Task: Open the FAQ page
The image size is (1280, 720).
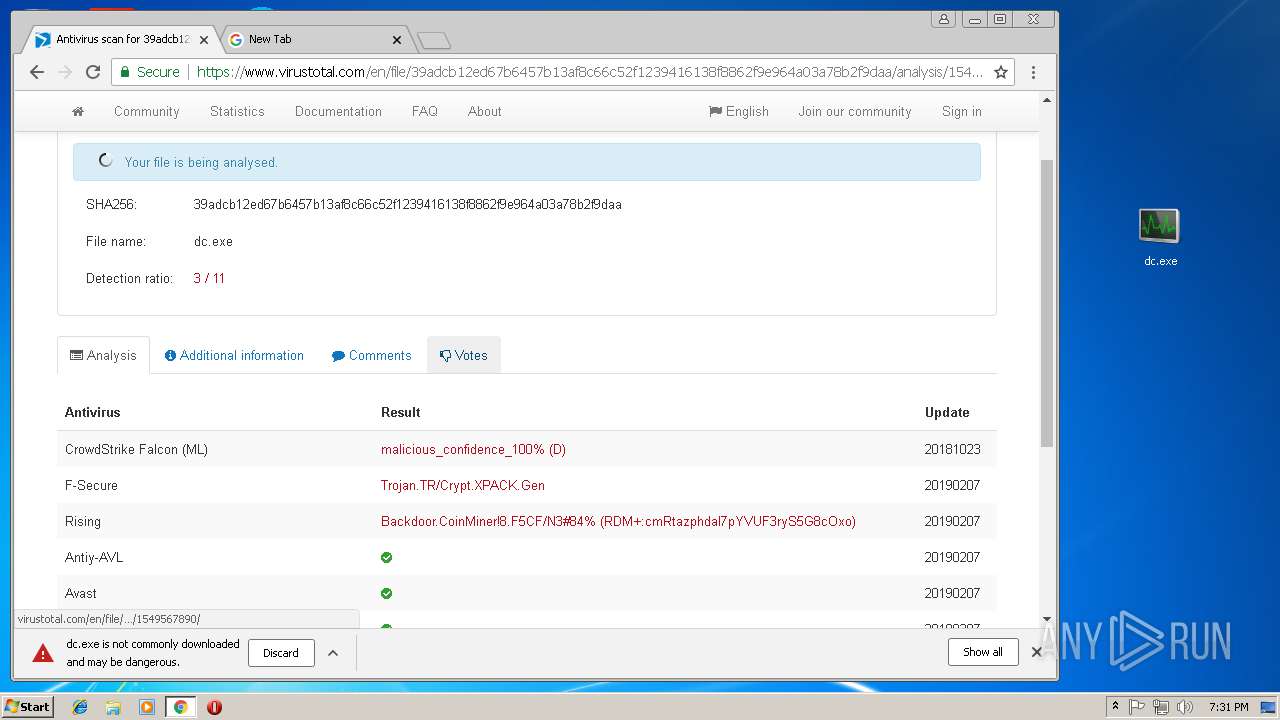Action: click(425, 111)
